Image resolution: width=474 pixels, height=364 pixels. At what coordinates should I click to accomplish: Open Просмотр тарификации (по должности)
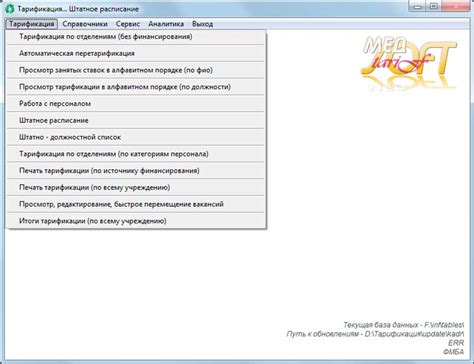136,87
